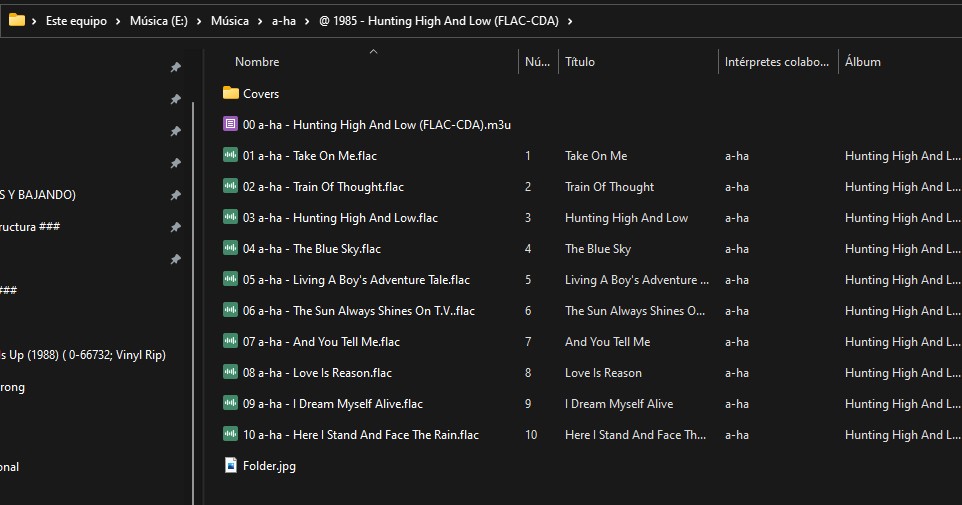This screenshot has width=962, height=505.
Task: Select the Folder.jpg file name
Action: (x=269, y=466)
